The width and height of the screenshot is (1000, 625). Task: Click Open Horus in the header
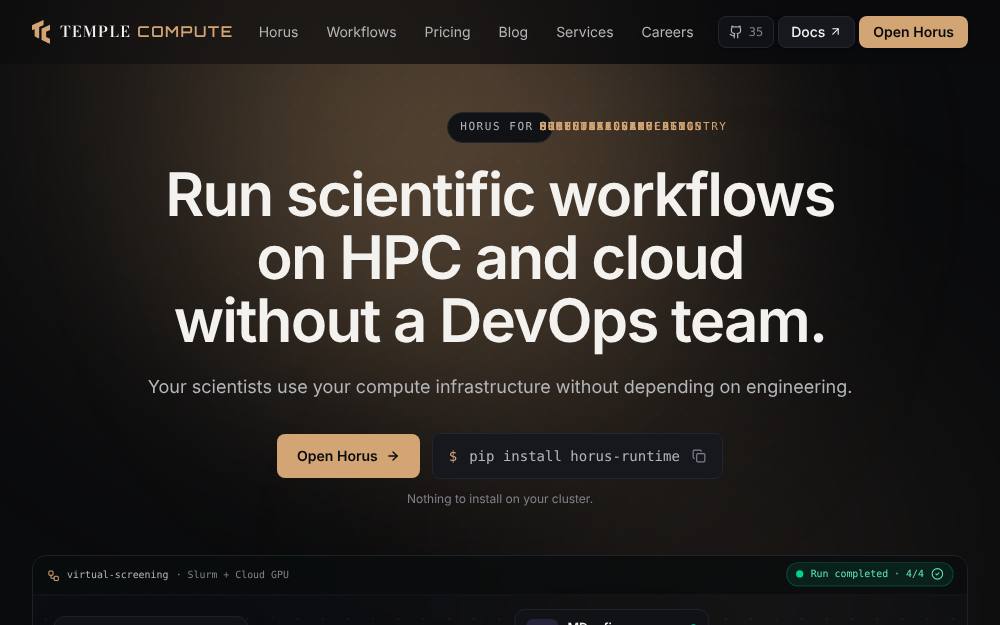pos(913,32)
